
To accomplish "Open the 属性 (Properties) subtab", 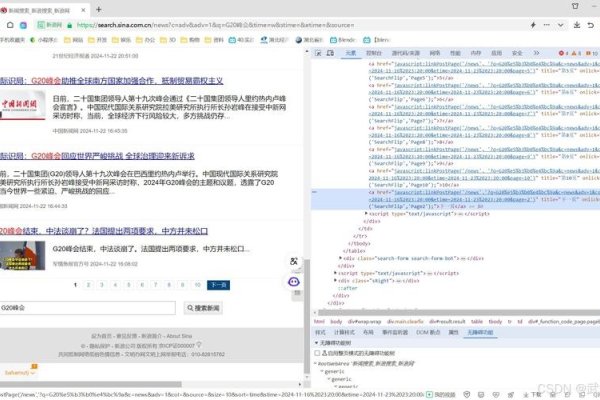I will click(453, 333).
